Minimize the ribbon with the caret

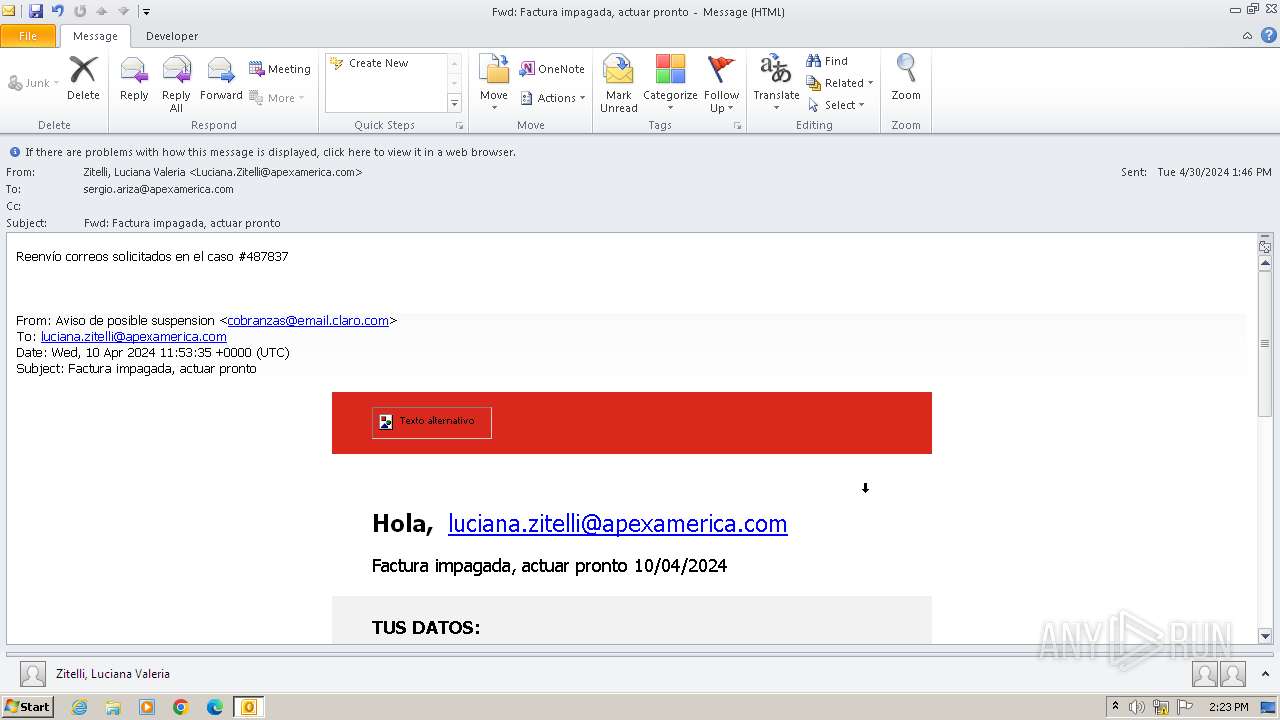(1247, 35)
